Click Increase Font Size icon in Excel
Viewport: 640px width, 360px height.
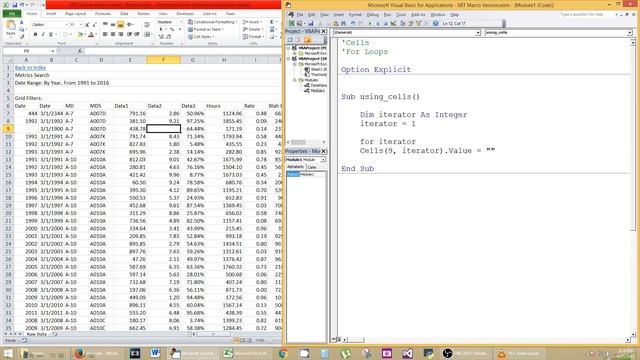(87, 25)
